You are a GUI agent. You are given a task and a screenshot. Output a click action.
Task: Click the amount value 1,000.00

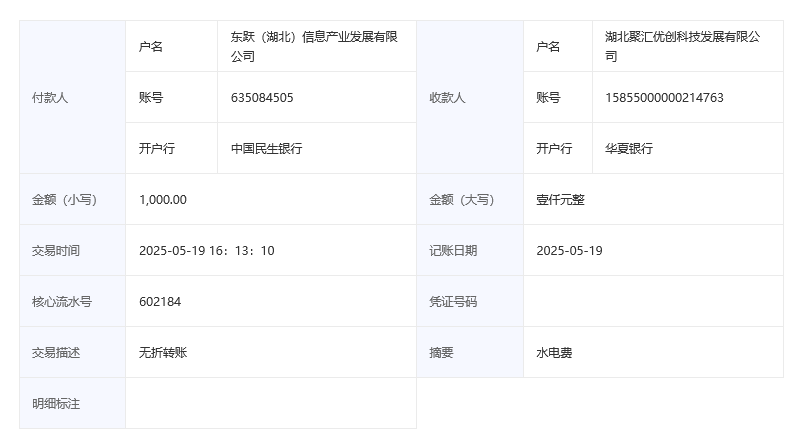click(163, 200)
